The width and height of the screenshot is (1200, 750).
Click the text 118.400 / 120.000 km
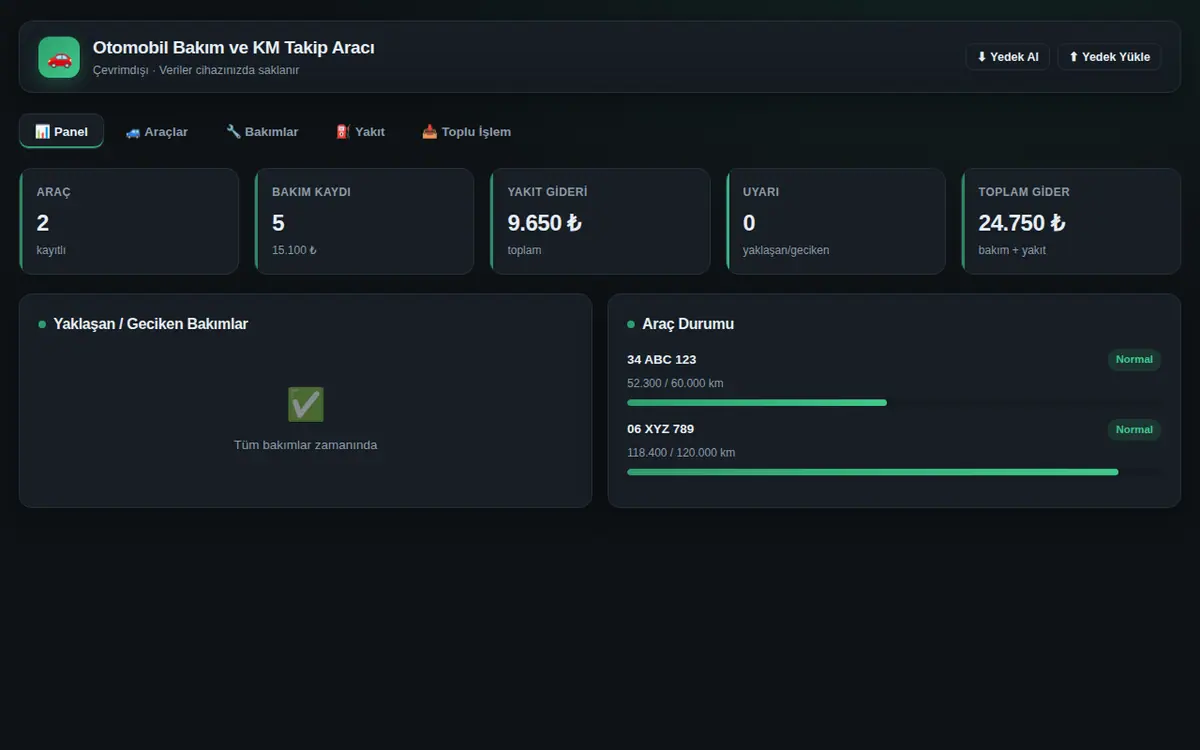(x=681, y=452)
